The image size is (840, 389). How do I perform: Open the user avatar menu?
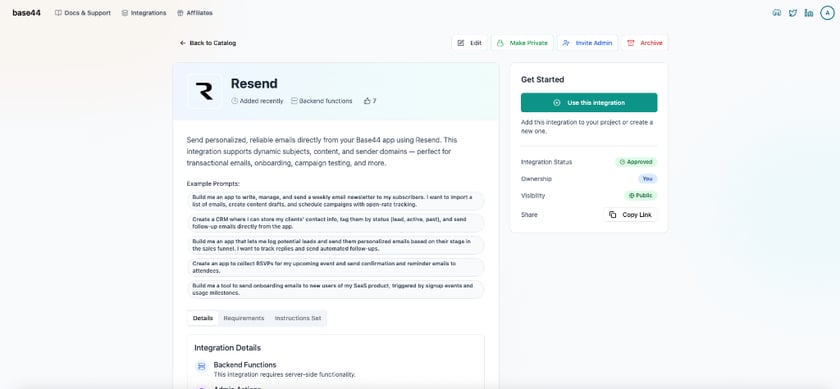(827, 13)
